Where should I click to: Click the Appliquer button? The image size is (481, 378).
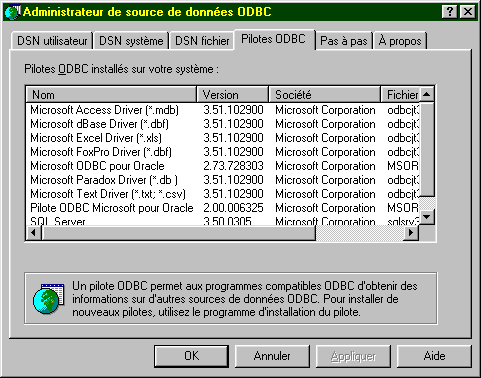(353, 356)
